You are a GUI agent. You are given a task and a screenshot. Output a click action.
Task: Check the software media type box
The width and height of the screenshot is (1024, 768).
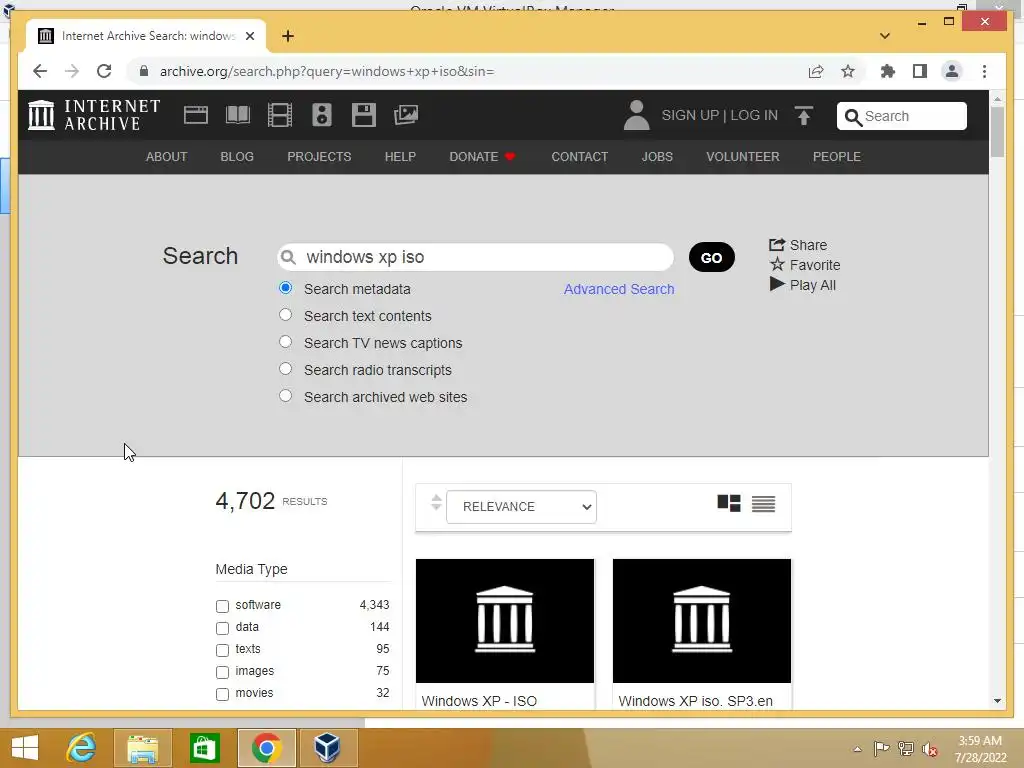point(222,606)
